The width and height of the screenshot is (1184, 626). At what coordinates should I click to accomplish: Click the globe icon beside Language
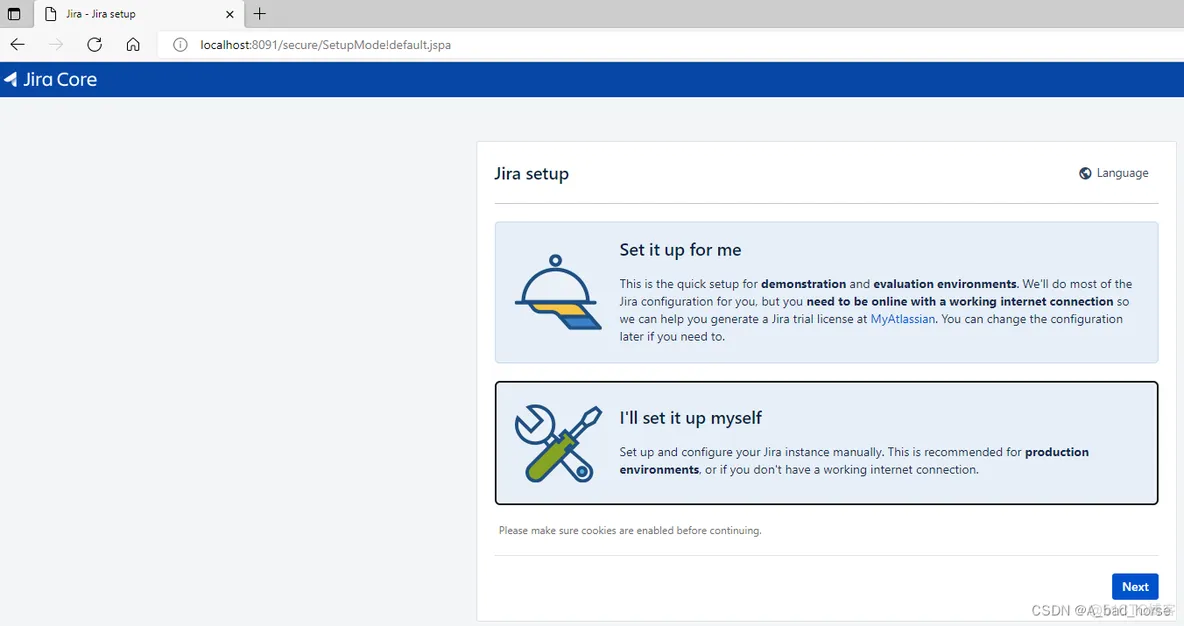point(1085,173)
